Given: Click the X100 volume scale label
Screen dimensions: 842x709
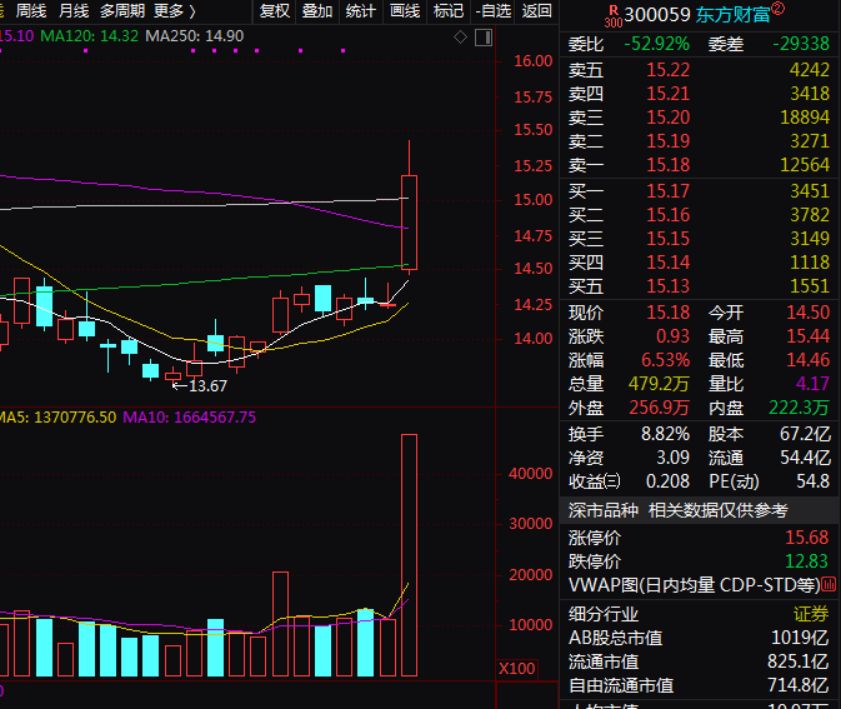Looking at the screenshot, I should click(517, 668).
